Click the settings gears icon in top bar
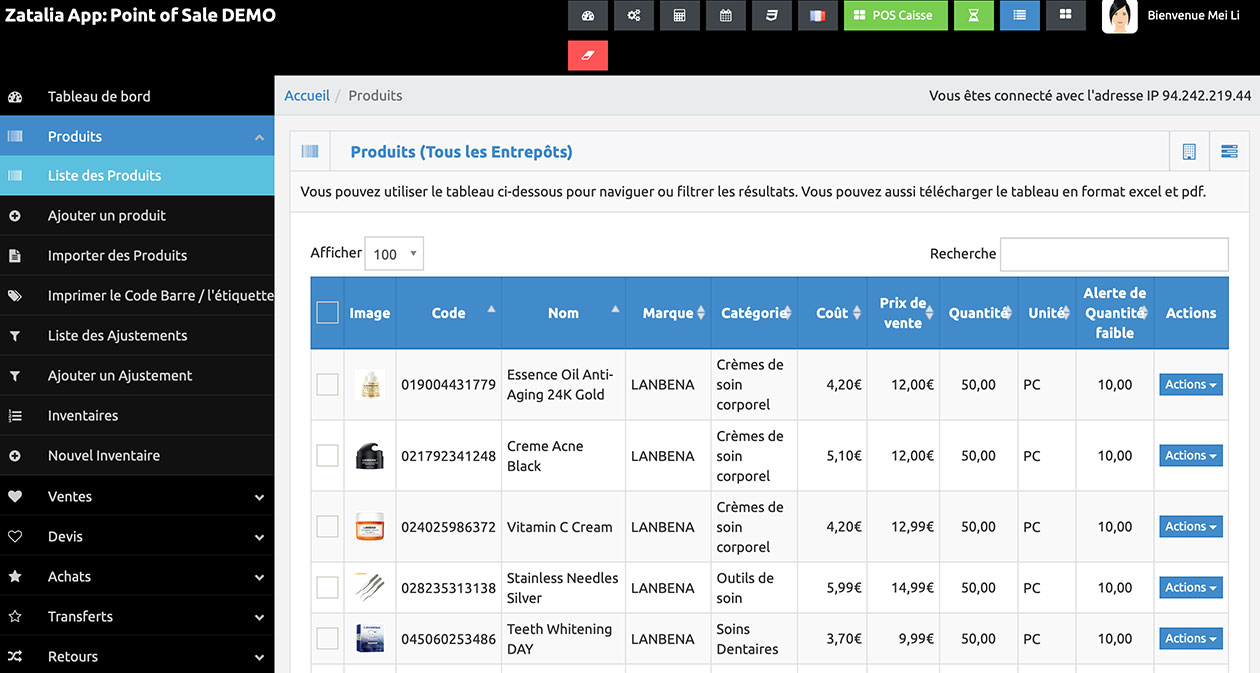Viewport: 1260px width, 673px height. coord(634,15)
